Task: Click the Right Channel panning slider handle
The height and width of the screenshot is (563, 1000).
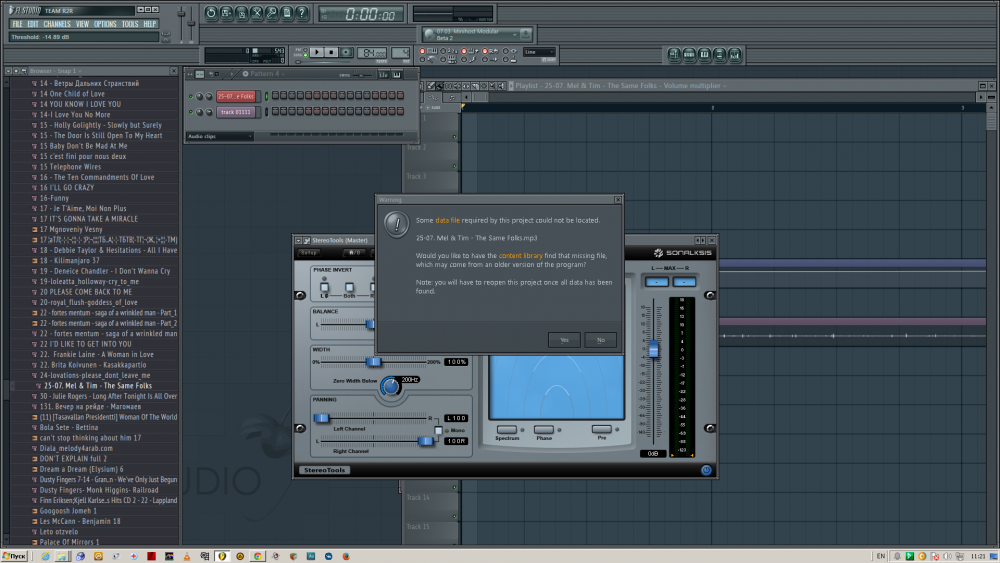Action: [x=425, y=441]
